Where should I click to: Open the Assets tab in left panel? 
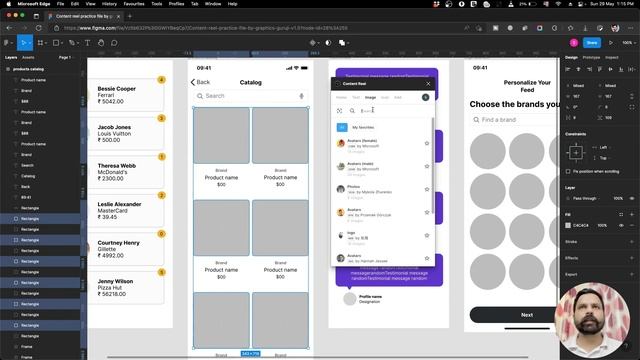coord(28,58)
